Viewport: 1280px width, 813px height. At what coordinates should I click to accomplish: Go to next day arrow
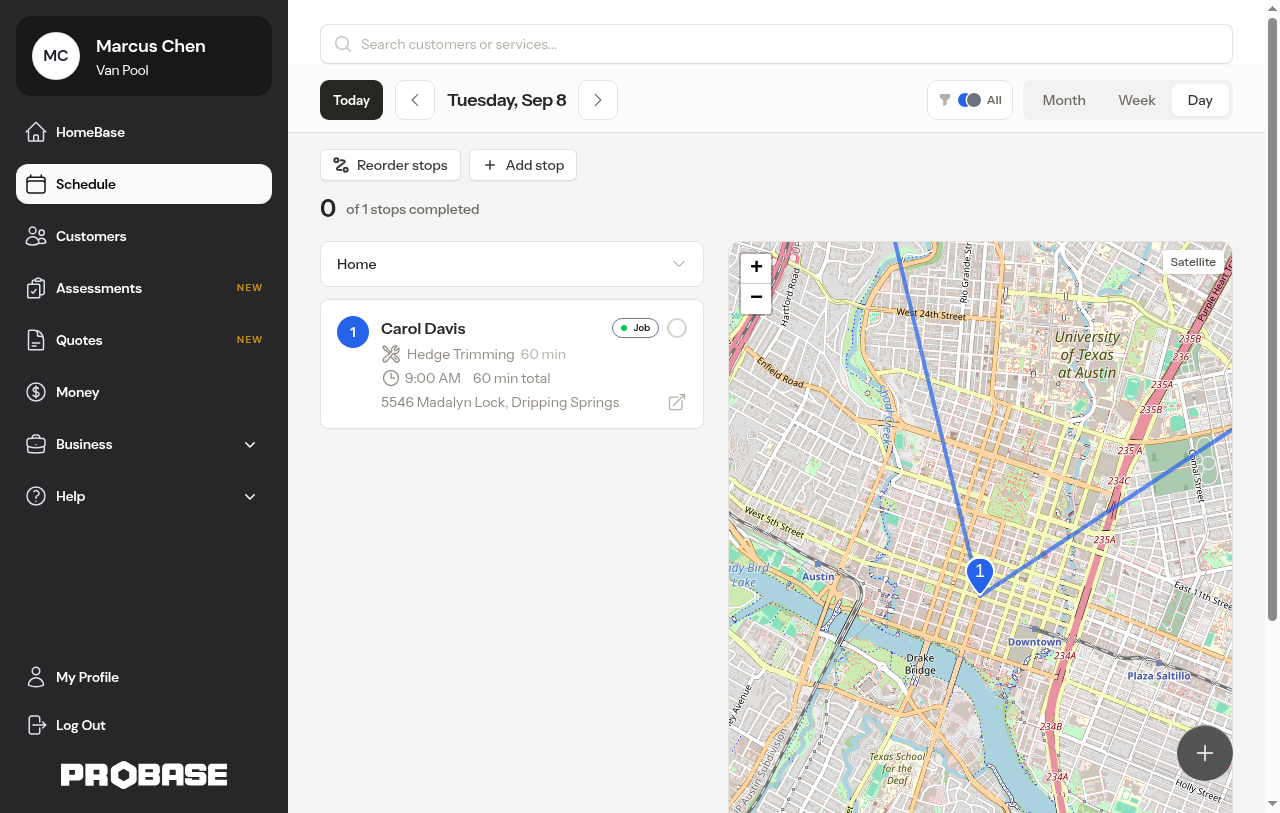tap(598, 100)
